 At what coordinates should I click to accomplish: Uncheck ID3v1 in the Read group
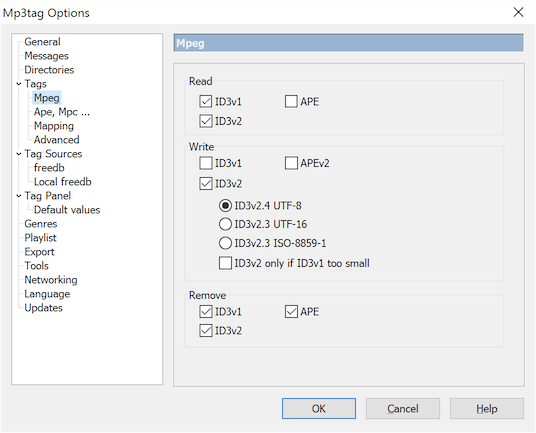(205, 102)
